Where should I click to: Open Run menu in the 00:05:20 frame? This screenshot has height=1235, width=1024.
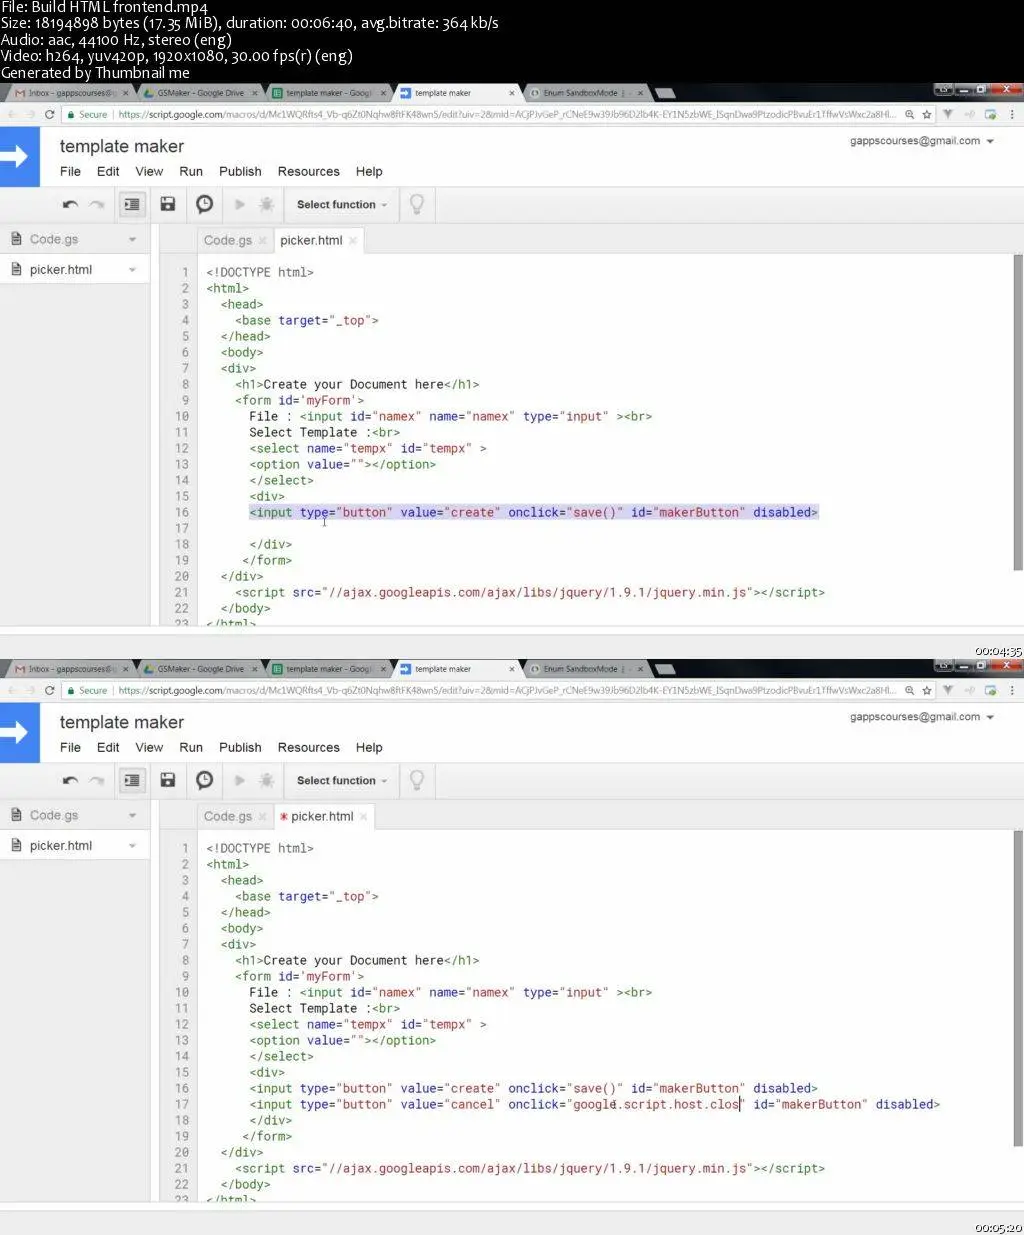coord(191,747)
